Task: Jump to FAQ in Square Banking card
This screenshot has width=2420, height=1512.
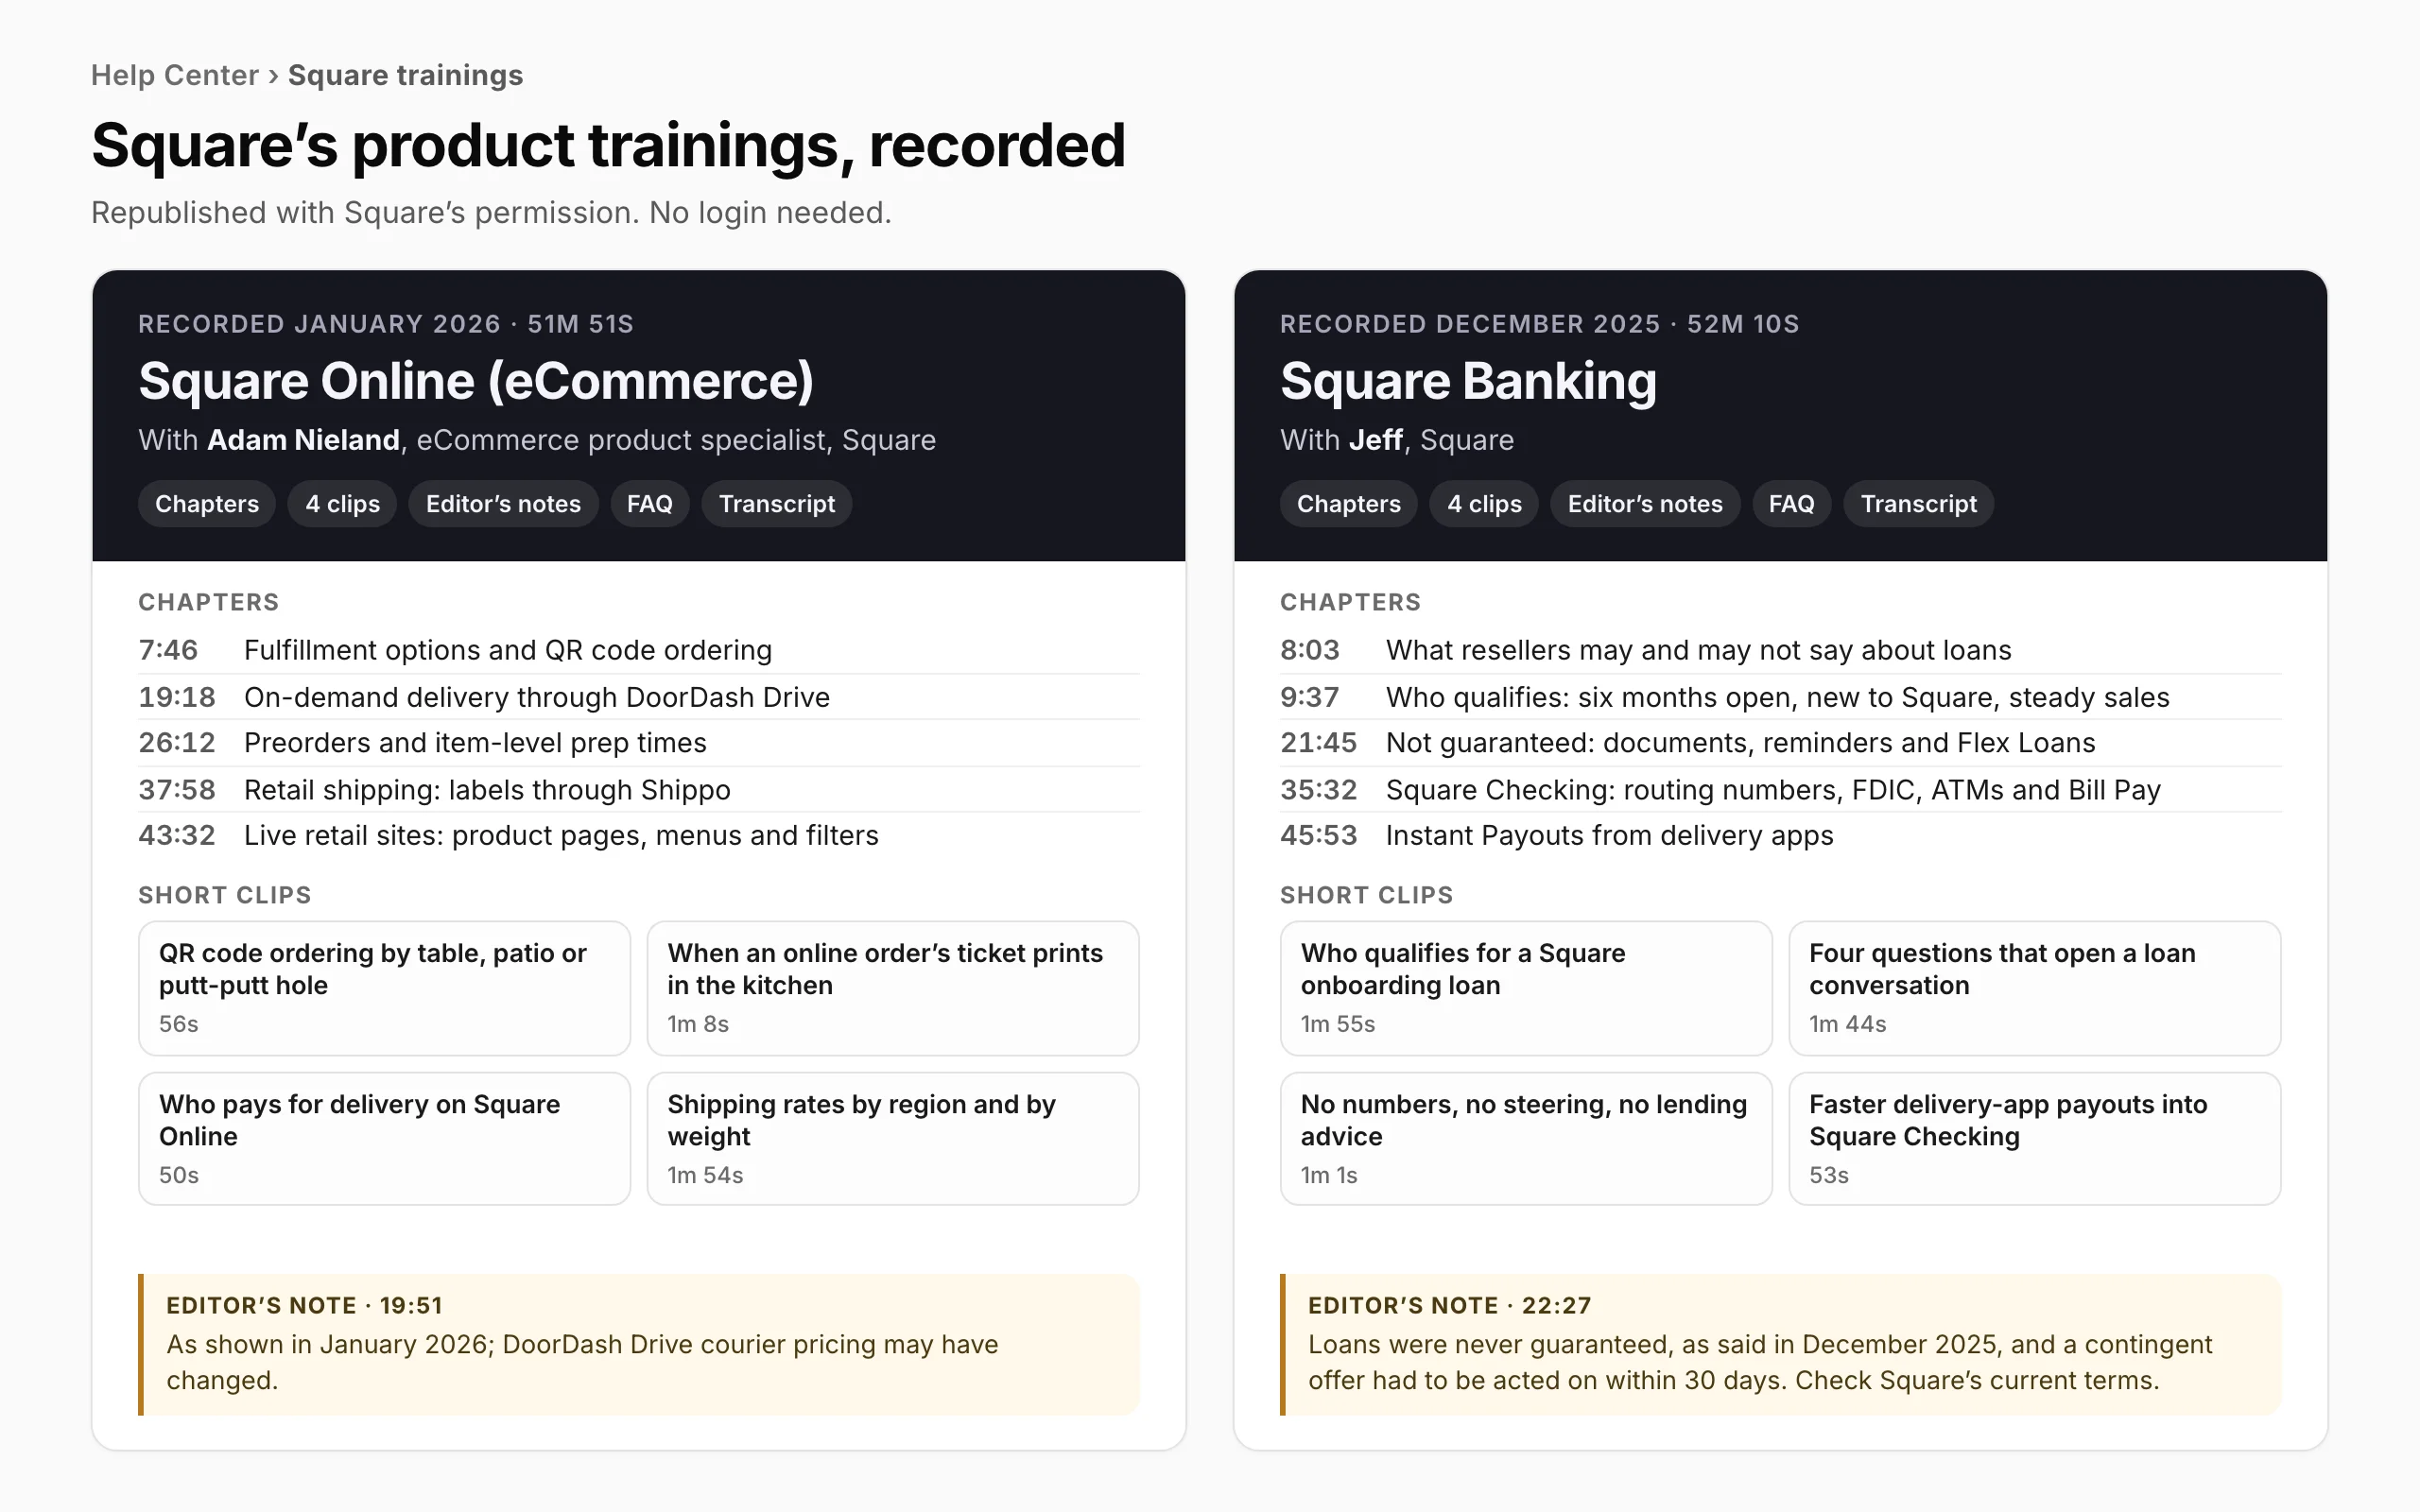Action: coord(1791,504)
